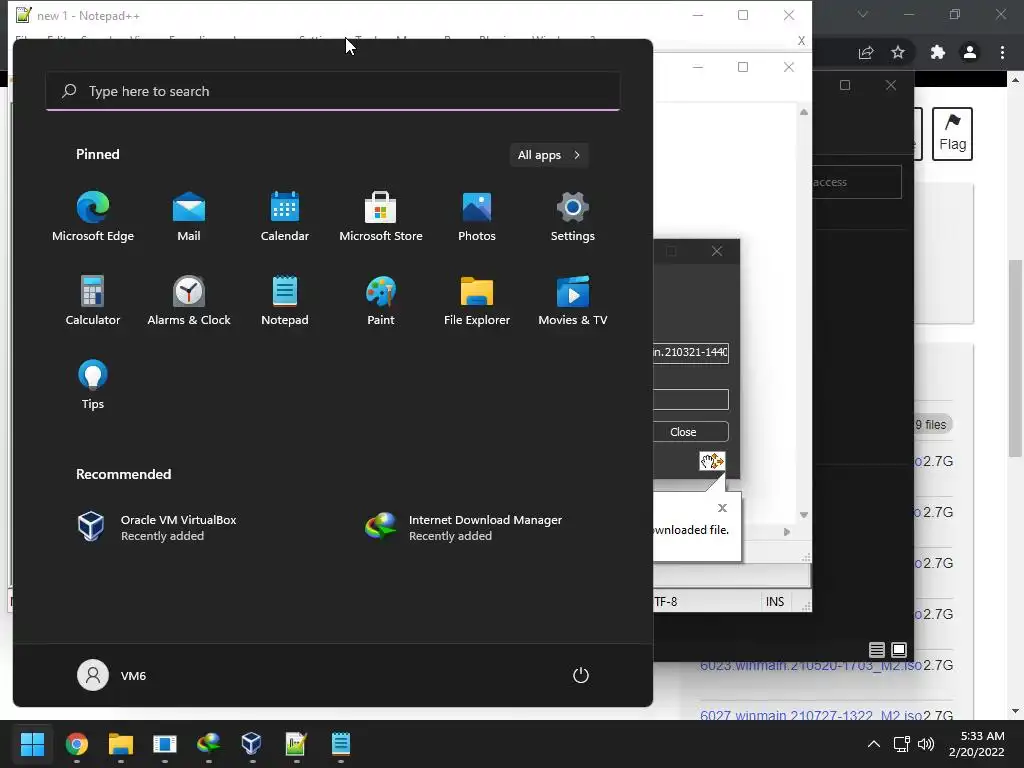Screen dimensions: 1024x768
Task: Click the Notepad++ vertical scrollbar down arrow
Action: [804, 515]
